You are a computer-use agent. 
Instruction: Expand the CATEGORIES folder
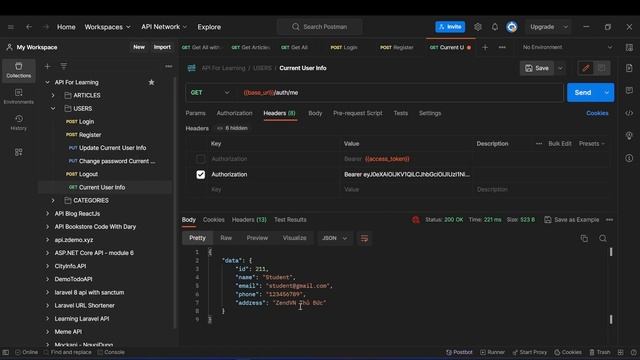pyautogui.click(x=53, y=200)
